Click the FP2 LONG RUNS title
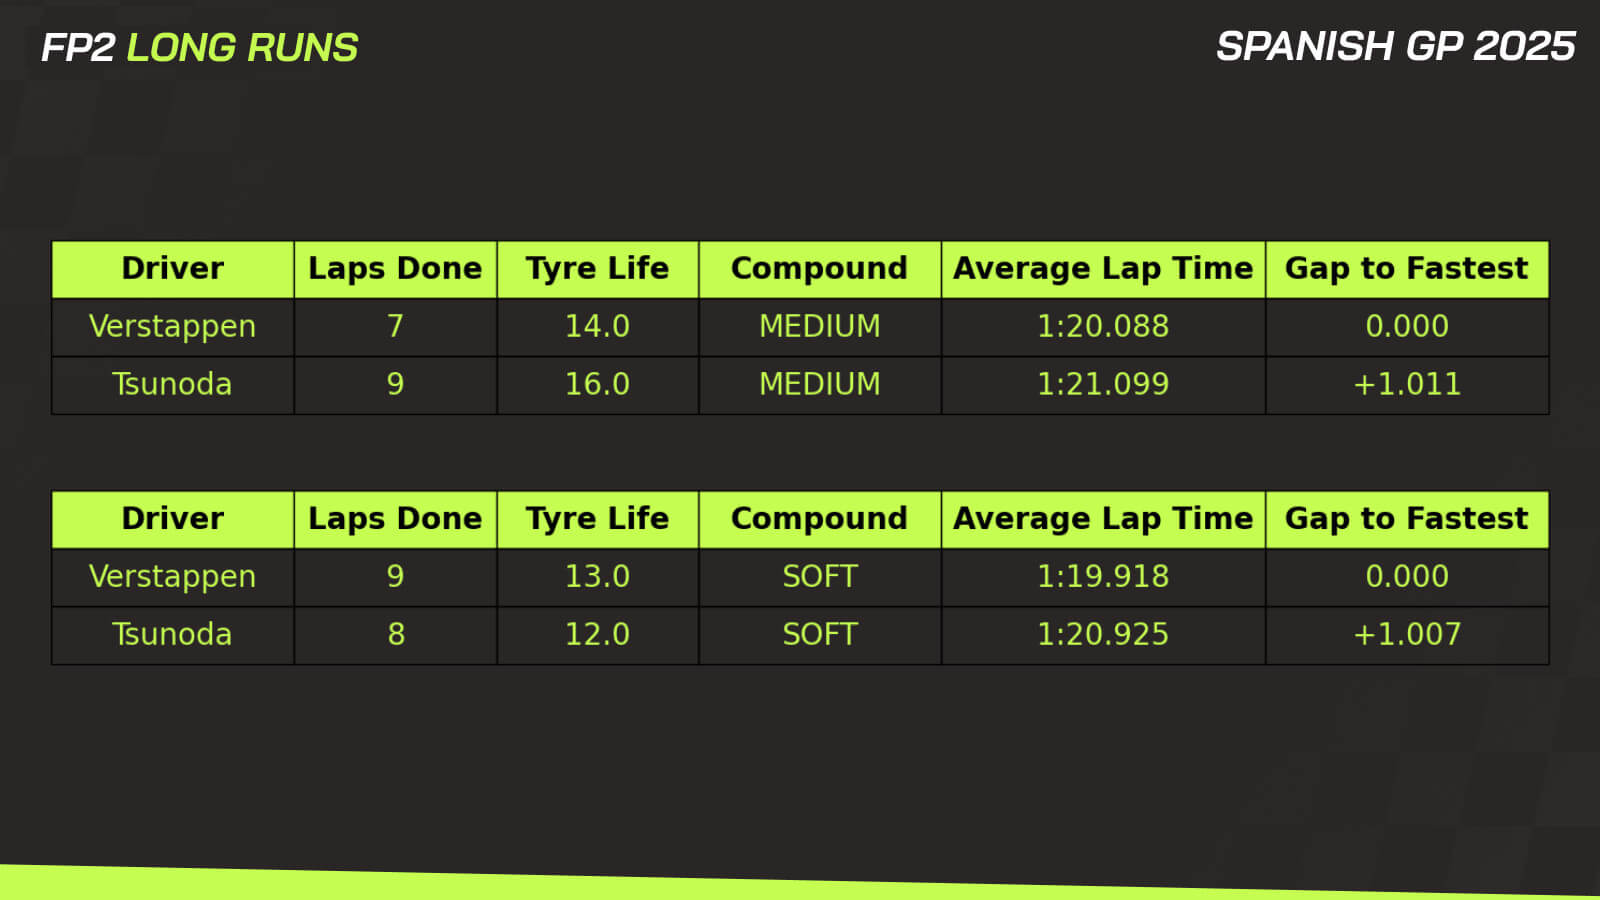This screenshot has height=900, width=1600. (x=200, y=48)
